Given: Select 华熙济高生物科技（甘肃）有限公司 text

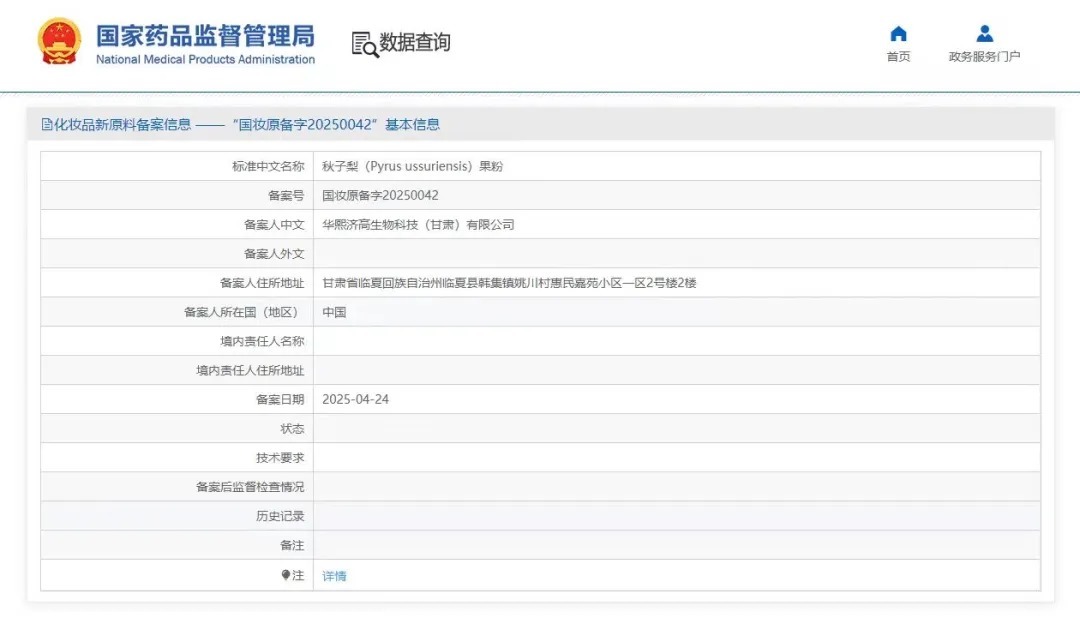Looking at the screenshot, I should (x=418, y=225).
